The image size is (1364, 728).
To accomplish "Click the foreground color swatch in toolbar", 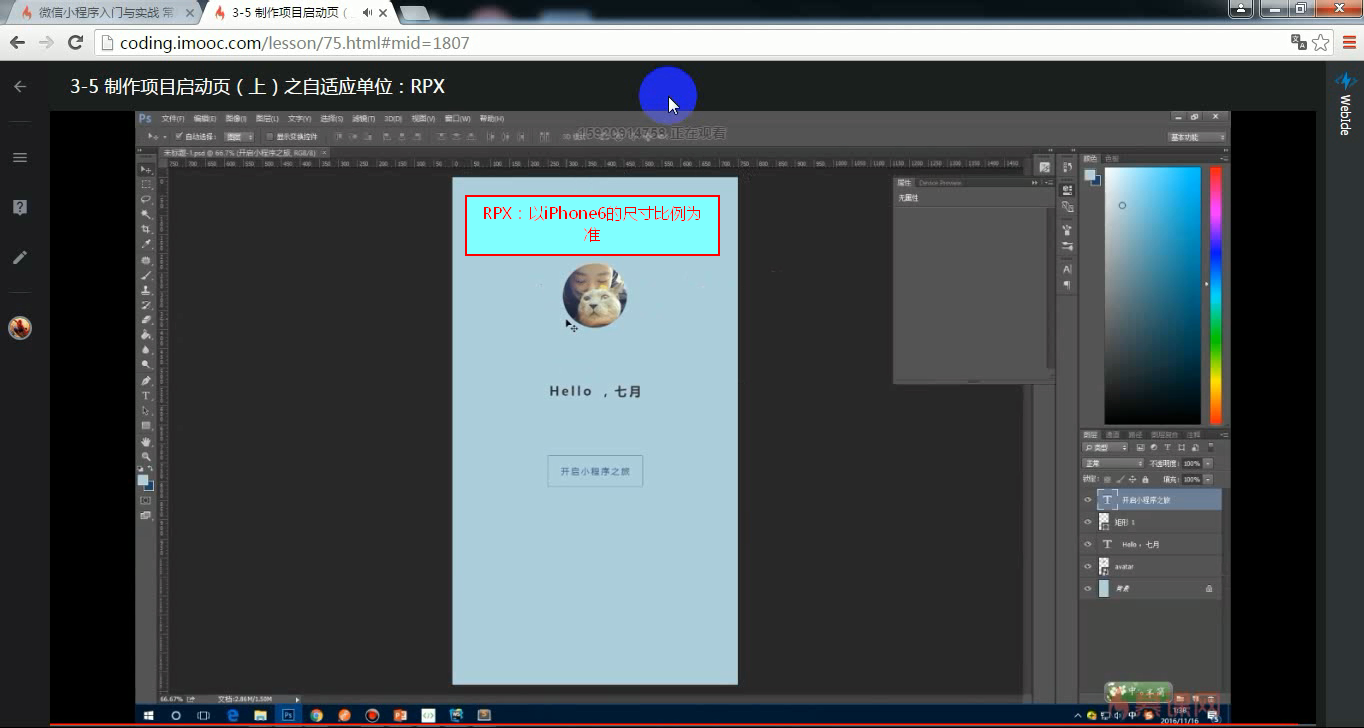I will tap(143, 480).
